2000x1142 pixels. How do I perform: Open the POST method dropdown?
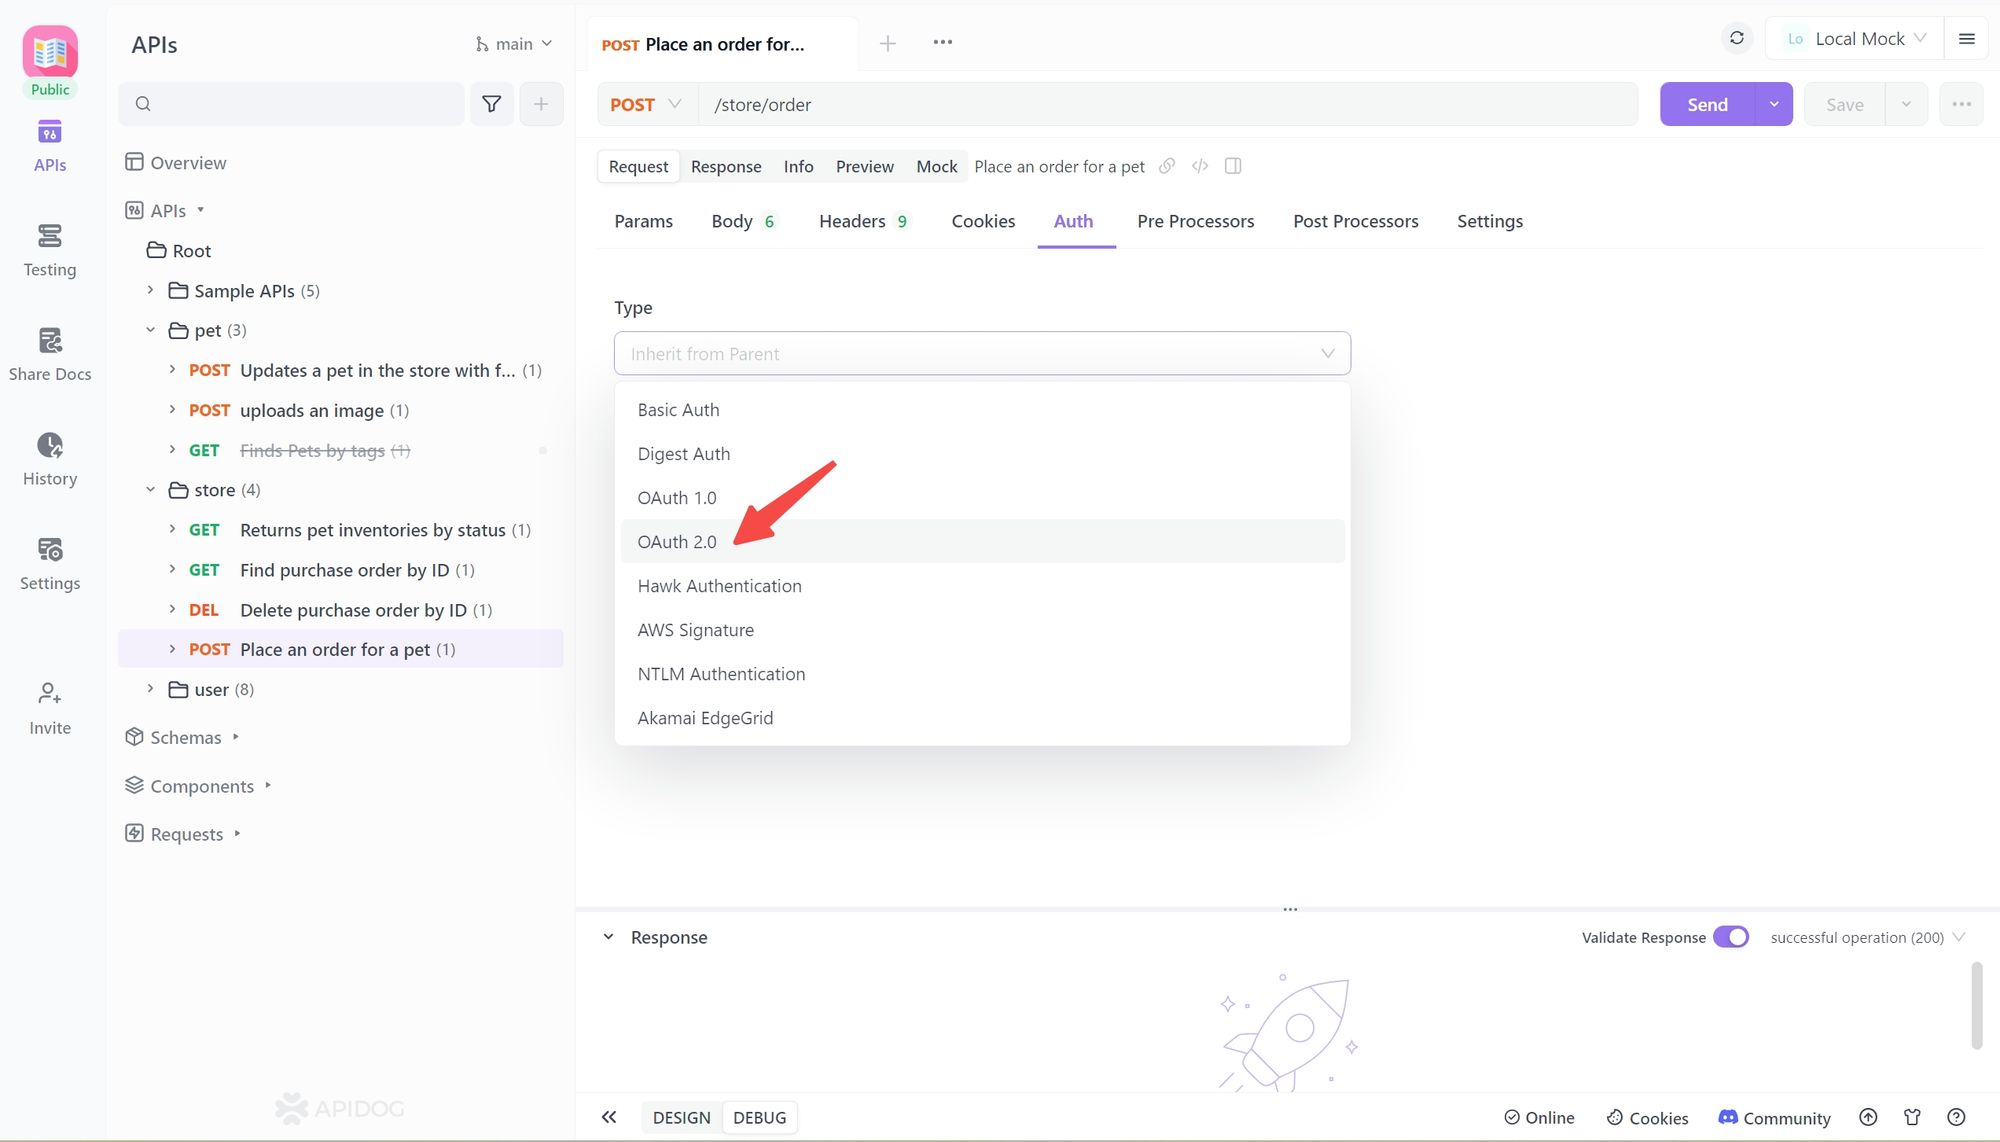click(x=646, y=104)
